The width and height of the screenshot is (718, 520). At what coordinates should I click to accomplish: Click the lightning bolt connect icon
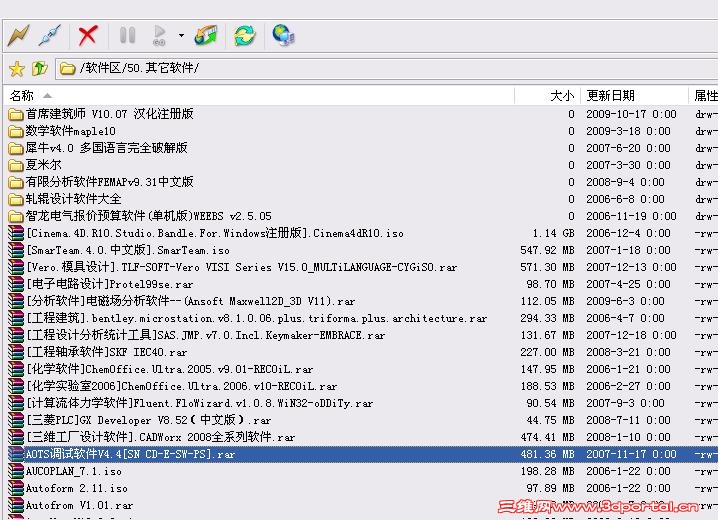coord(19,36)
